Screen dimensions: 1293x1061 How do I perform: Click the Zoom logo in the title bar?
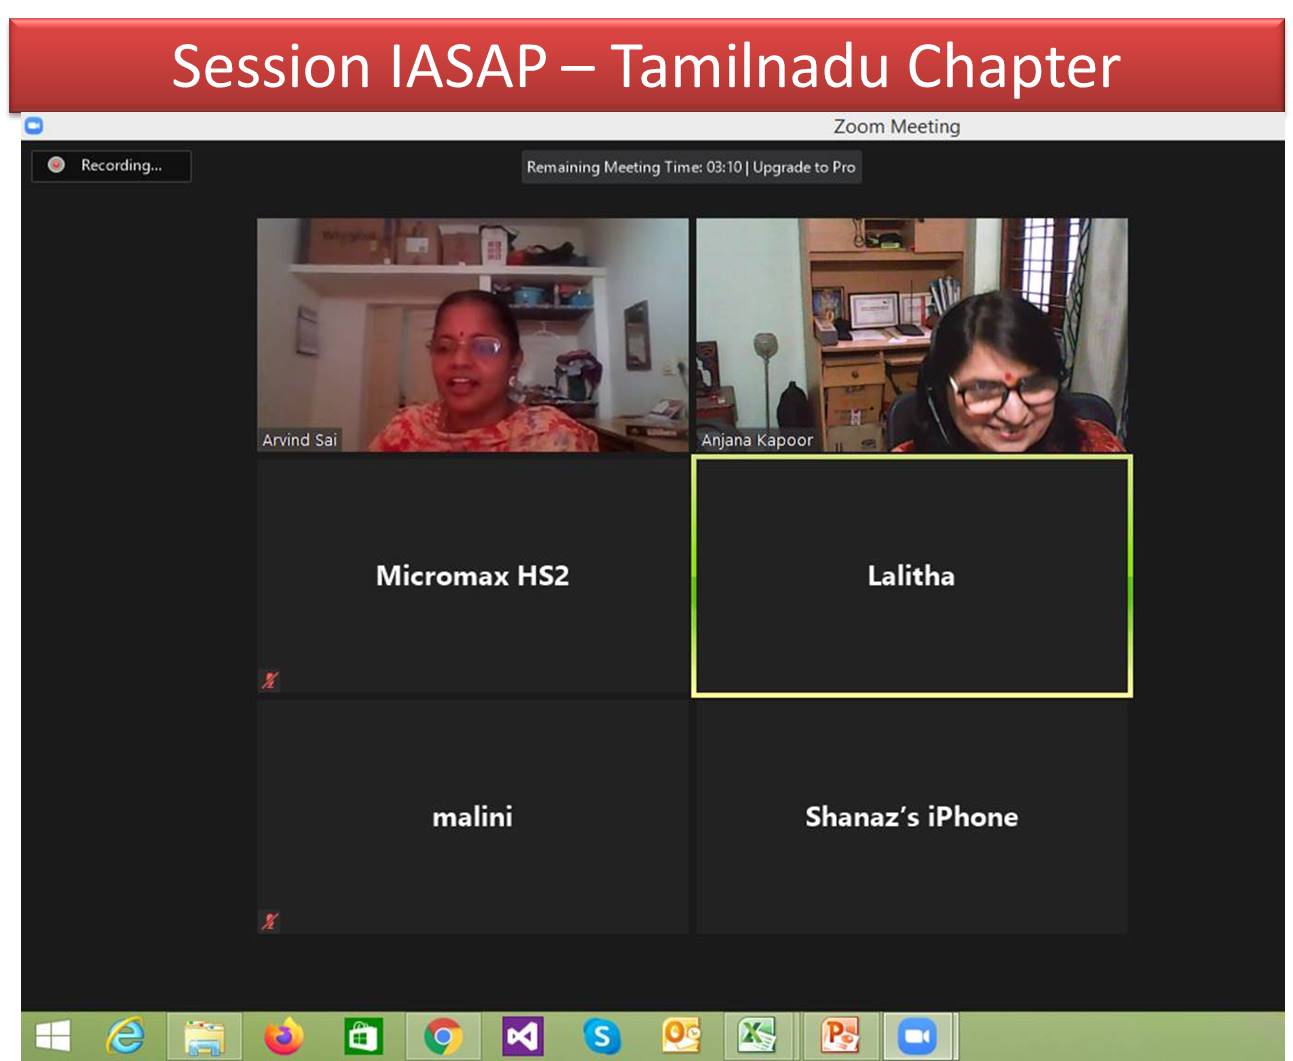[33, 126]
